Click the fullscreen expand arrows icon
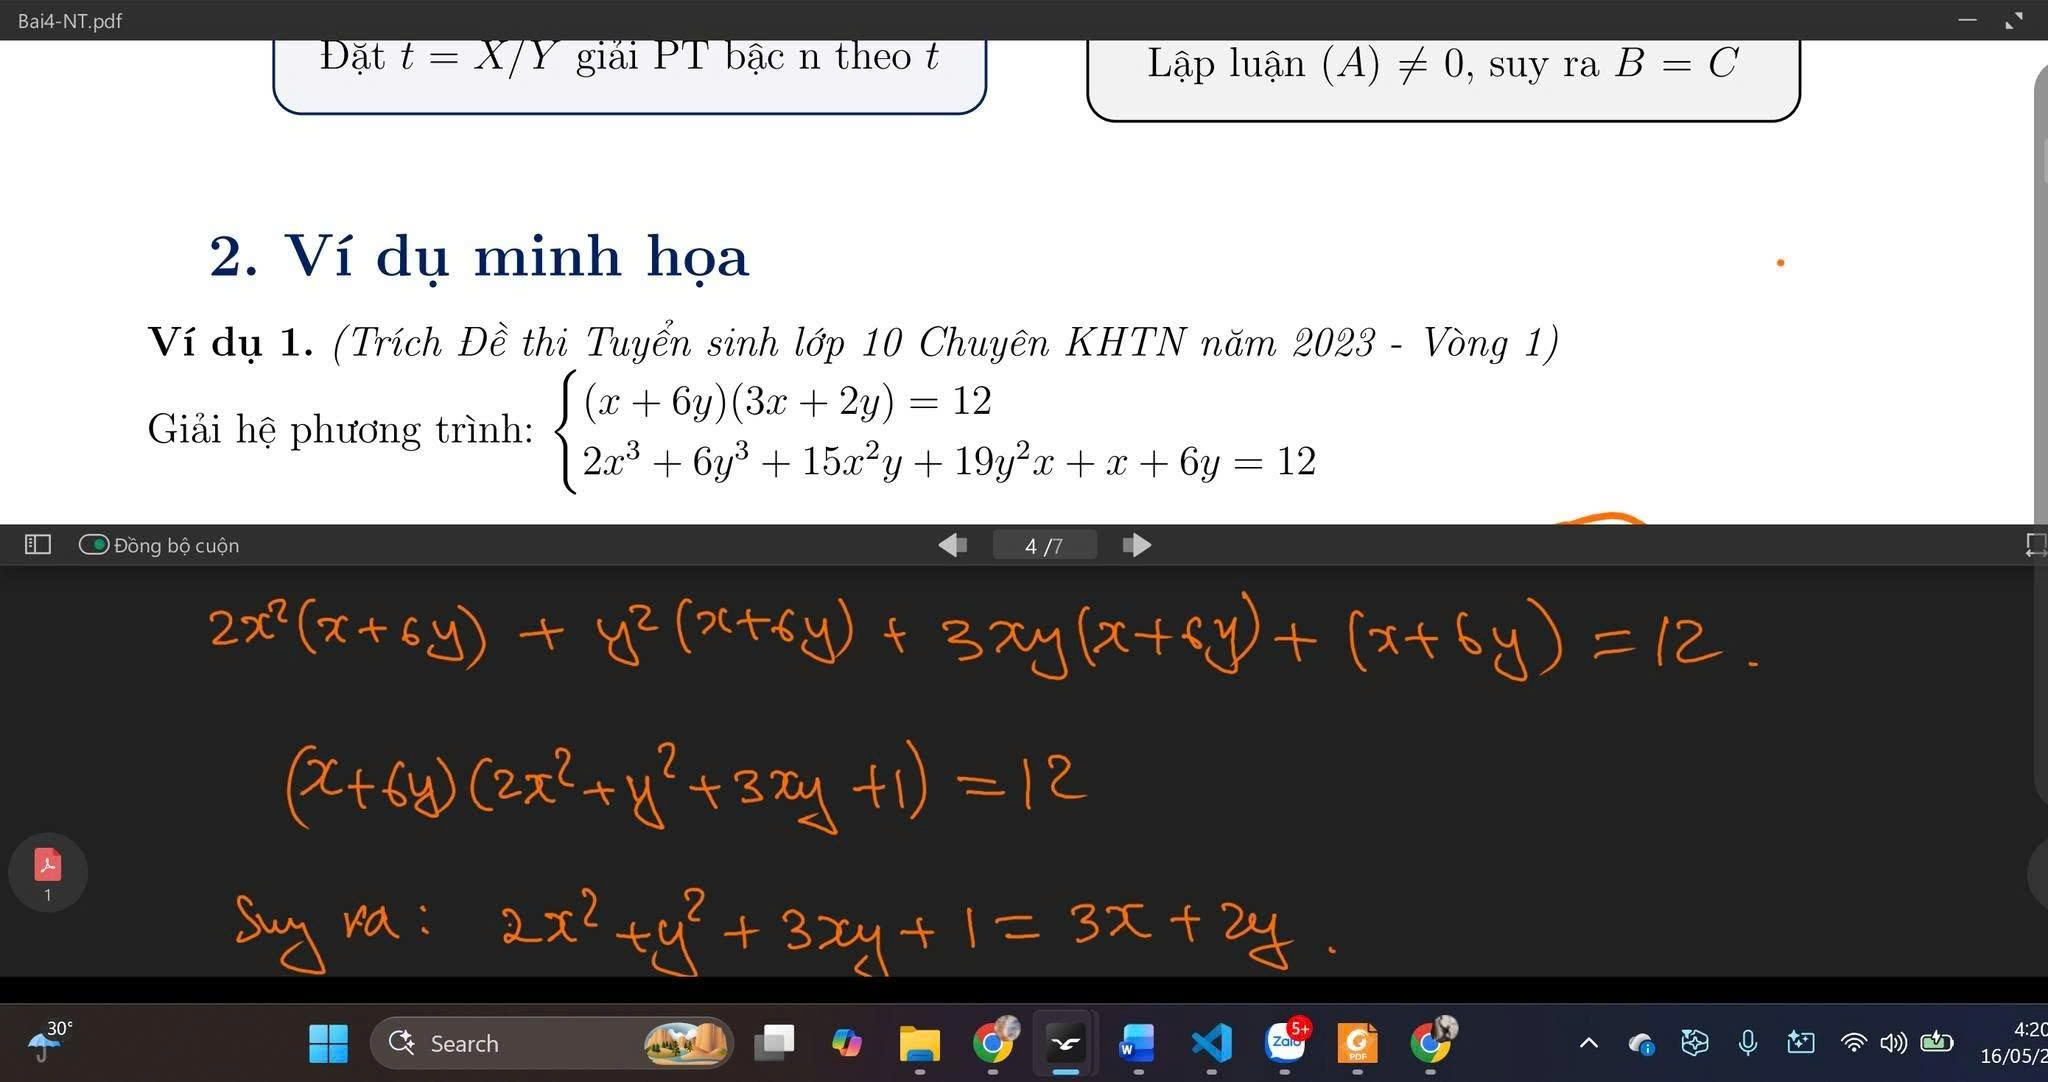2048x1082 pixels. tap(2014, 20)
